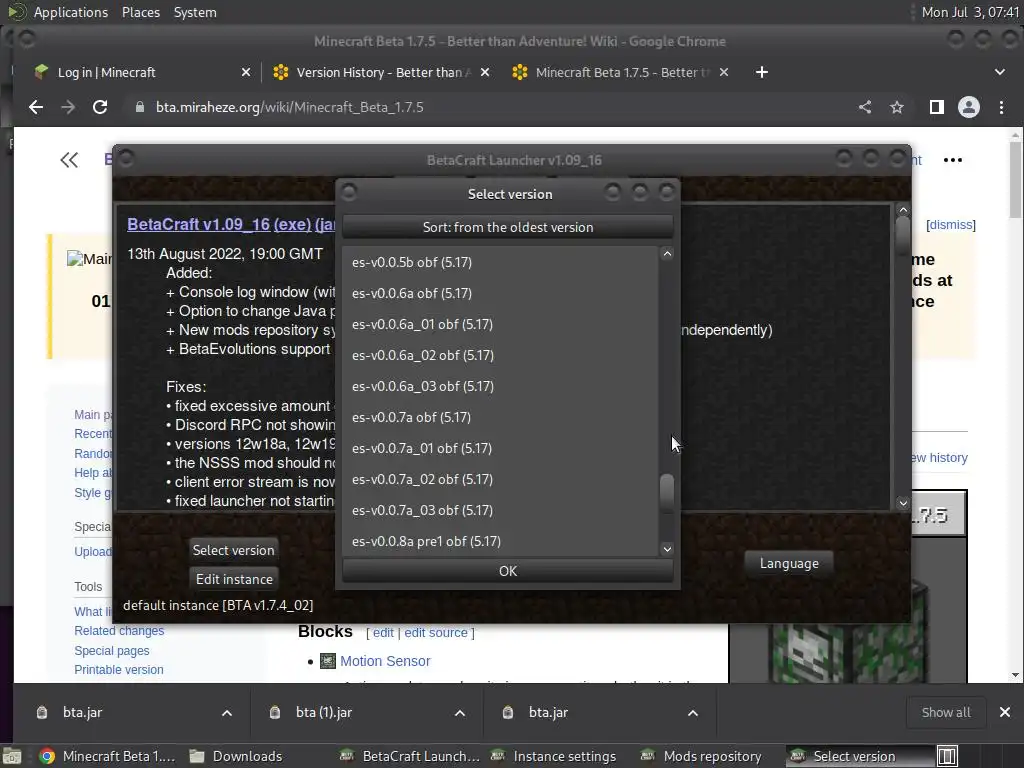Viewport: 1024px width, 768px height.
Task: Click the site lock icon in address bar
Action: 139,107
